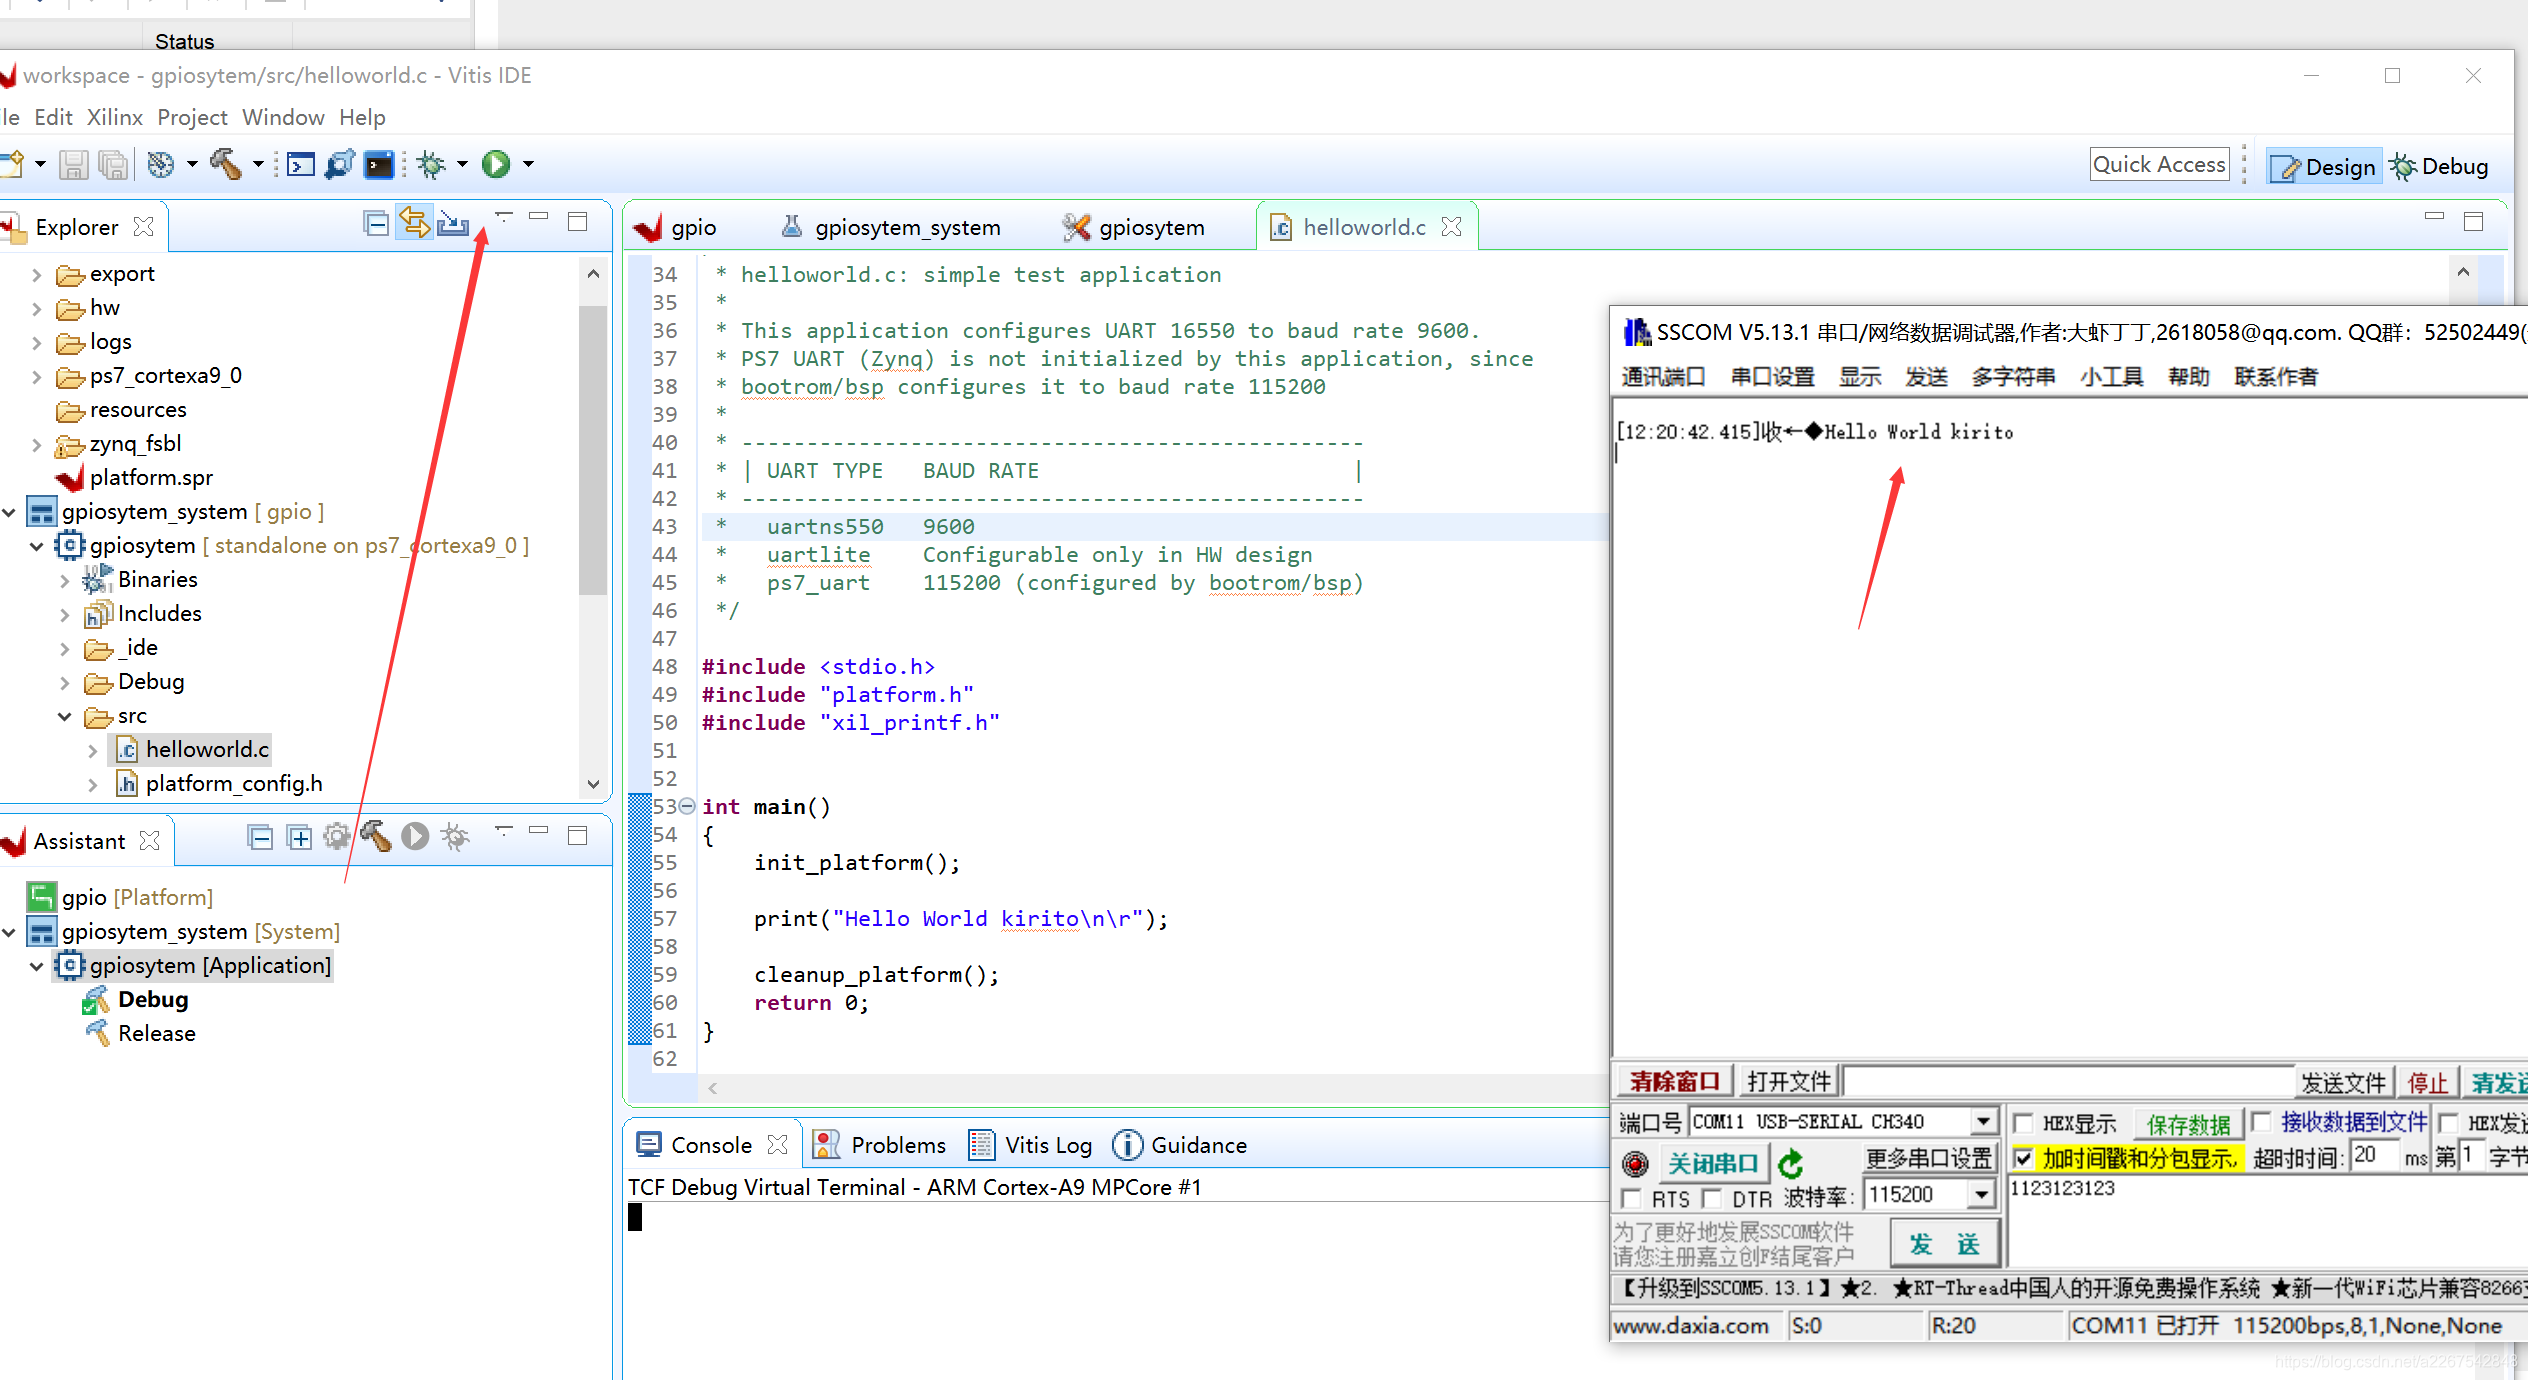Screen dimensions: 2528x1380
Task: Uncheck the 加时间戳和分包显示 checkbox
Action: 2023,1158
